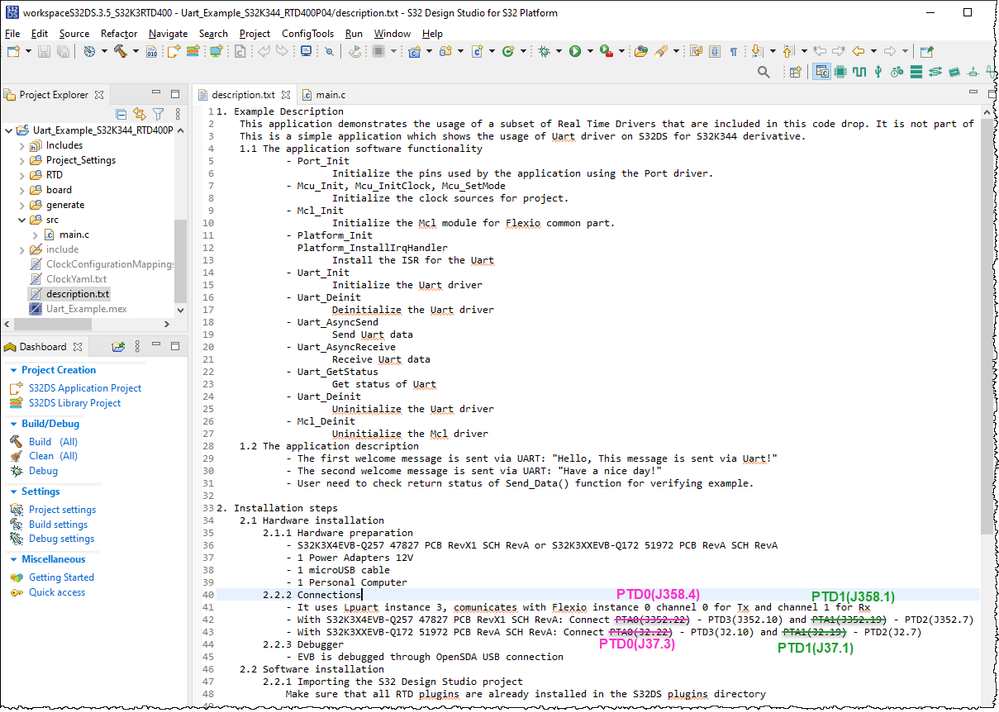Click the Debug settings link
This screenshot has height=712, width=999.
point(61,539)
